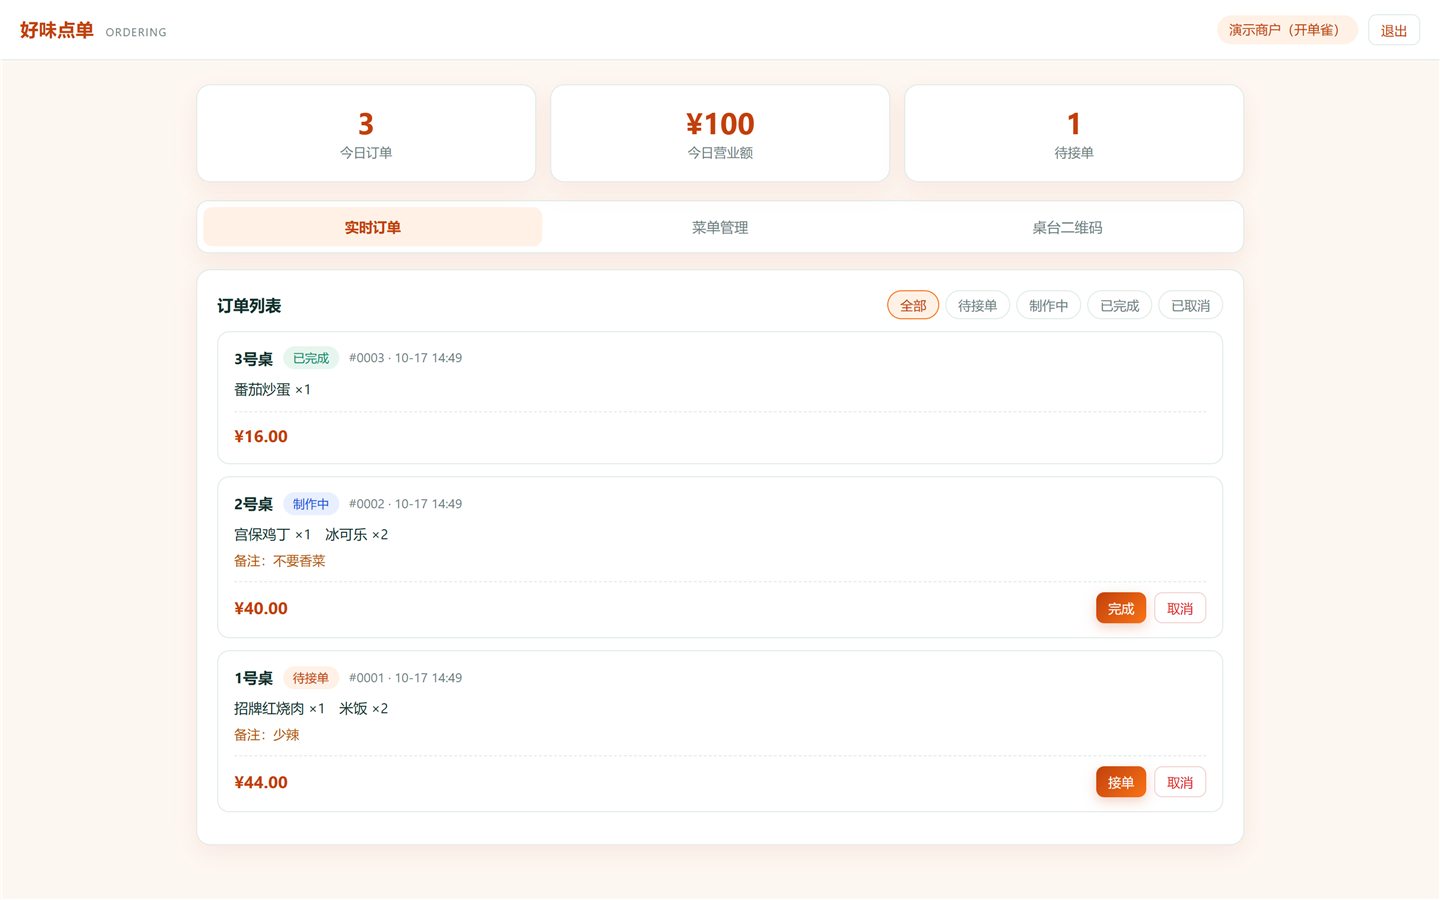Click the 米饭 ×2 item
This screenshot has width=1440, height=900.
tap(363, 708)
